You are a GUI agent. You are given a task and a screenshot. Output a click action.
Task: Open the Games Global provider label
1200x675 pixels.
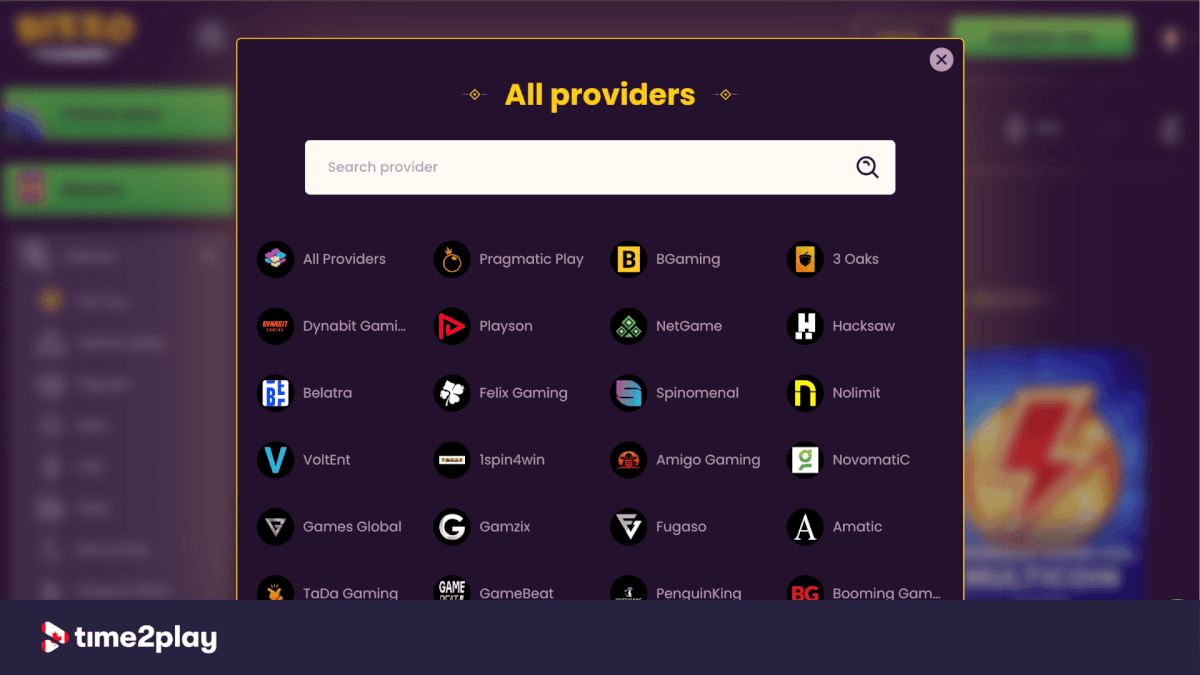352,527
